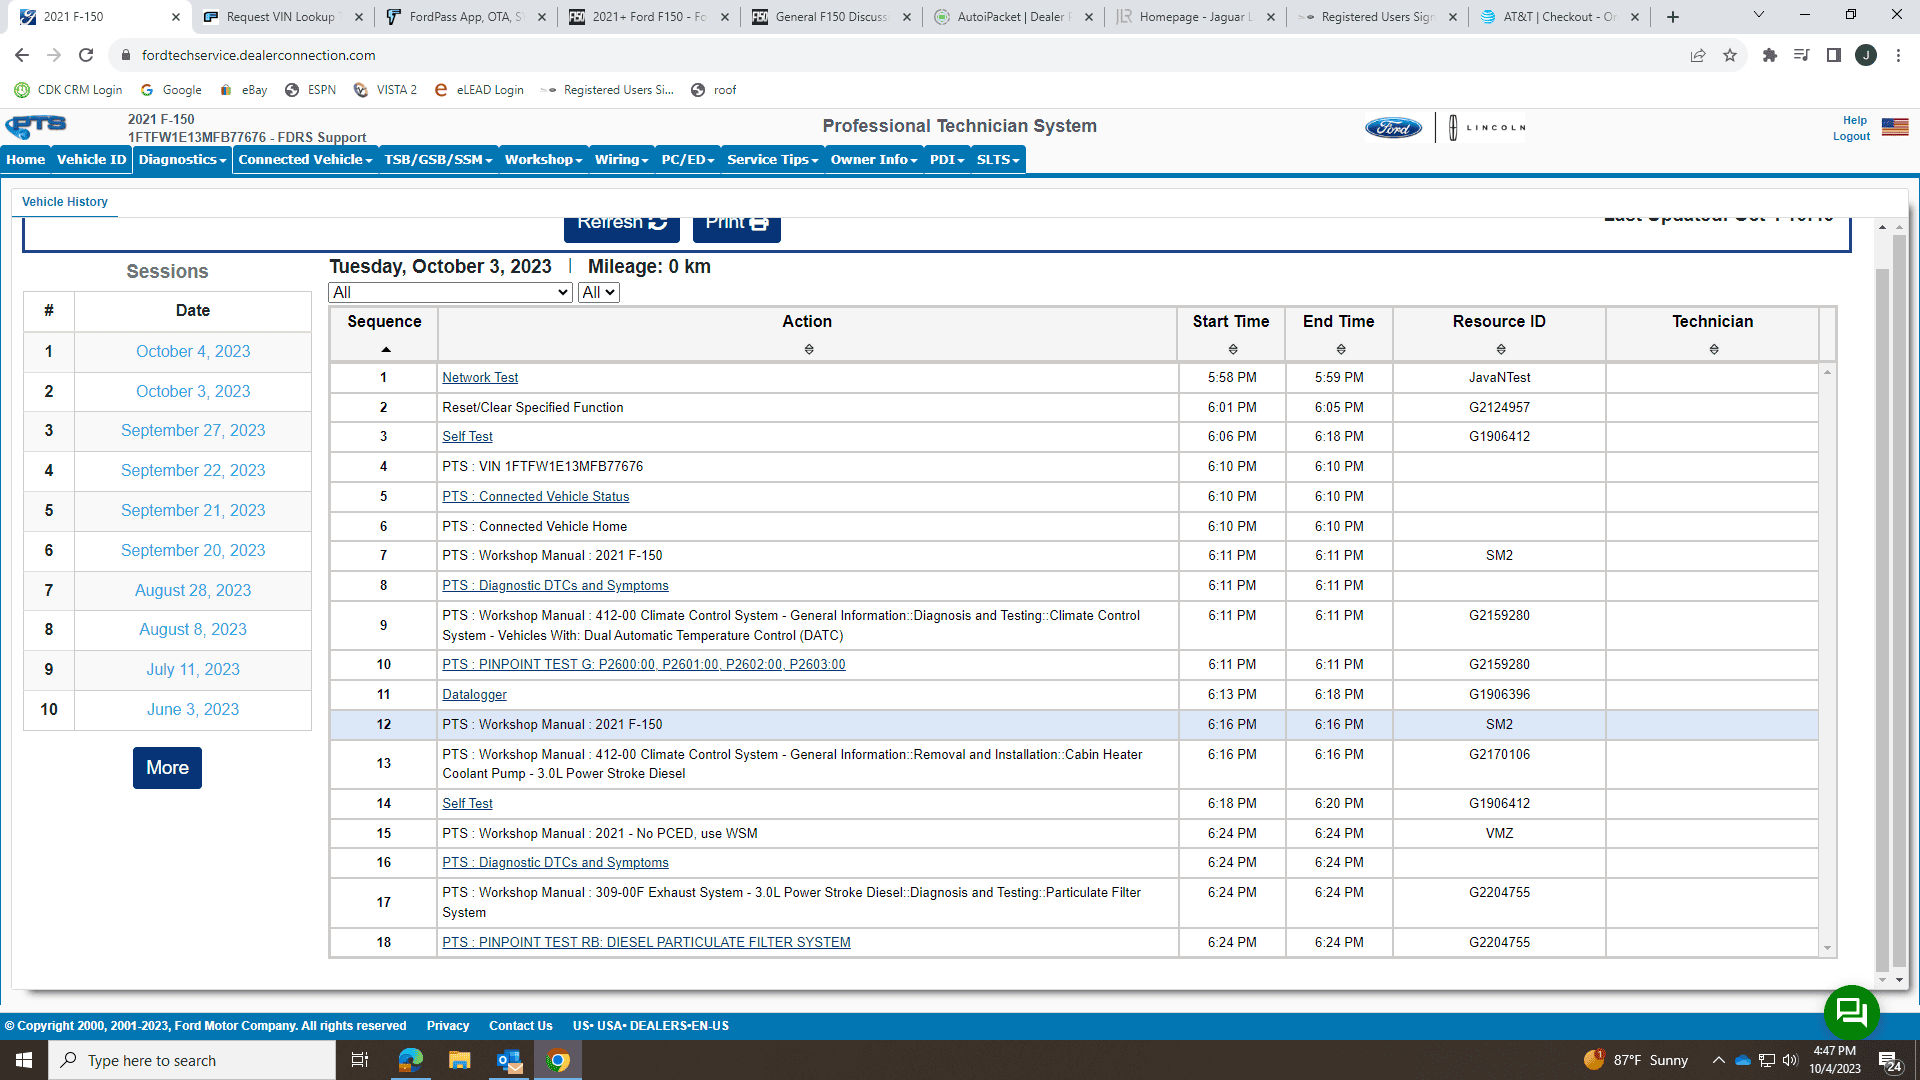Sort table by Sequence column arrow

386,349
